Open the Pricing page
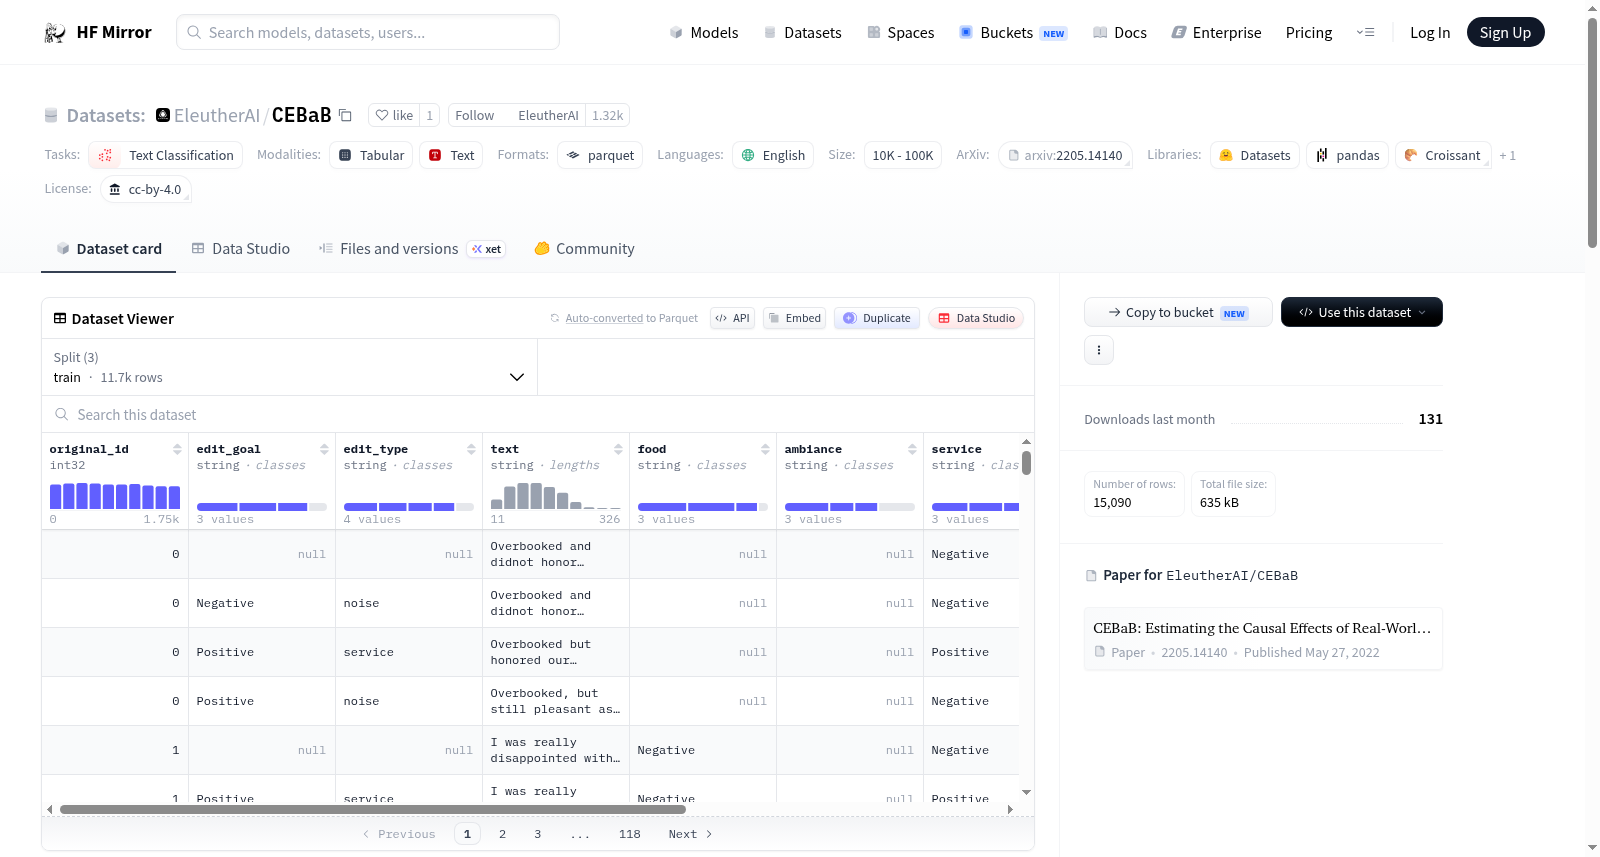 click(1309, 32)
